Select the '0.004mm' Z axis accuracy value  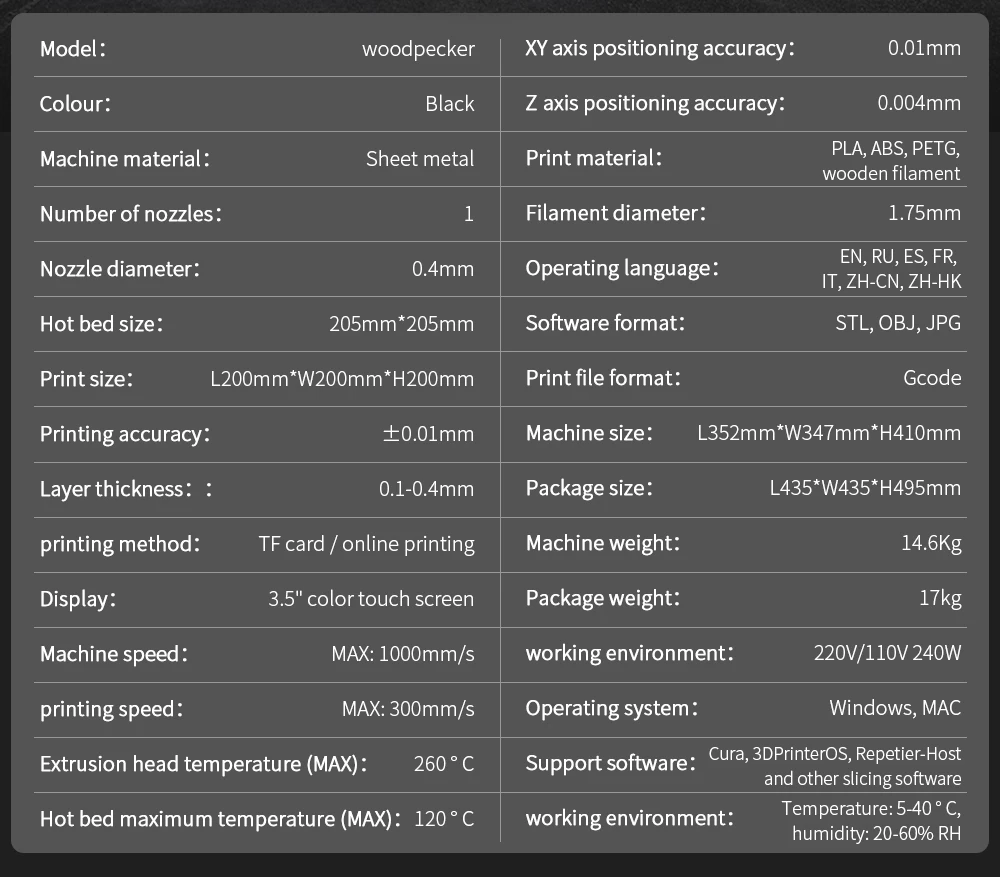[919, 103]
